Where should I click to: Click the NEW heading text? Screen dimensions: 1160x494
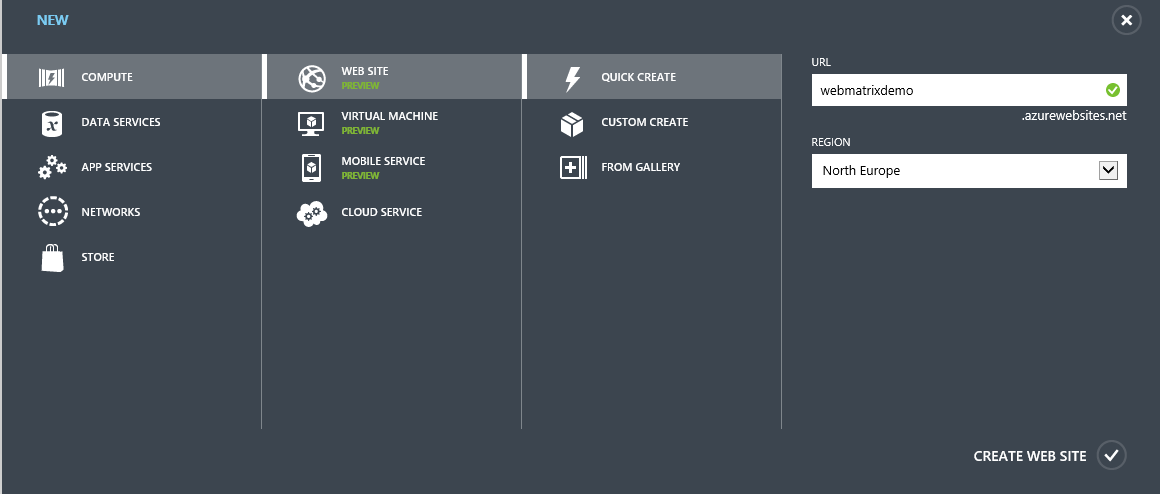(x=53, y=20)
